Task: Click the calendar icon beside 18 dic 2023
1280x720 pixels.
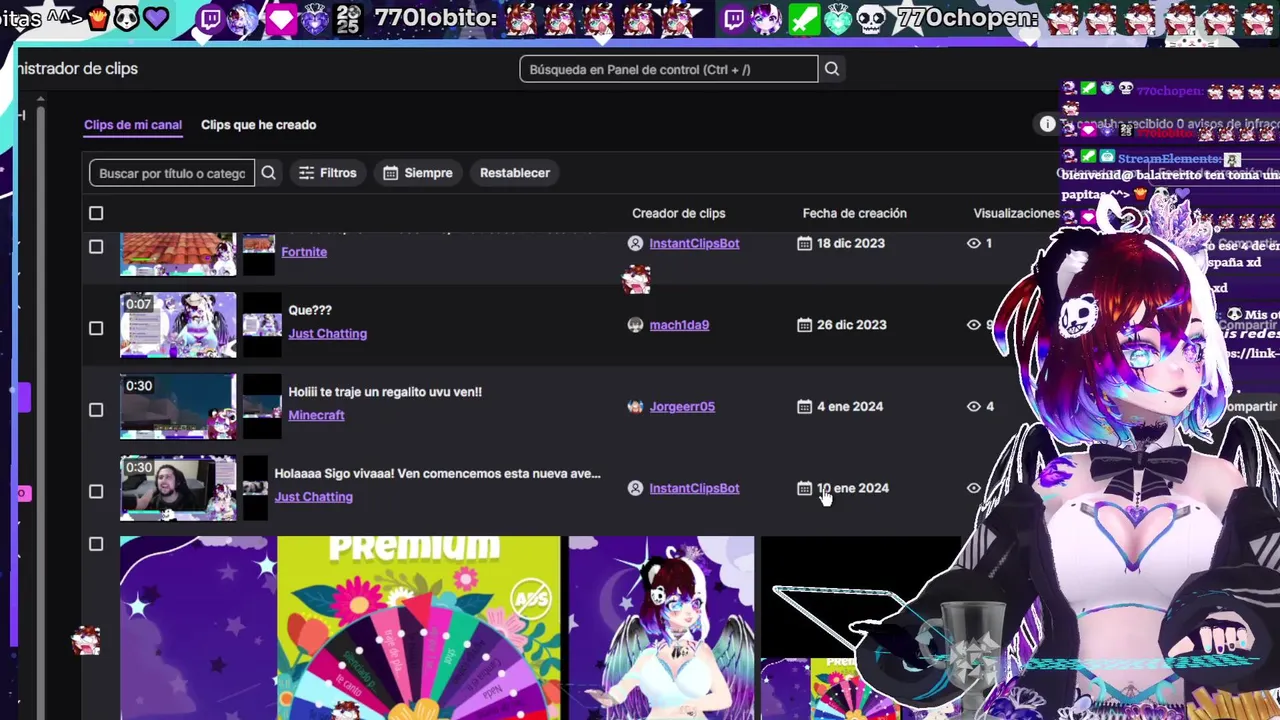Action: point(804,243)
